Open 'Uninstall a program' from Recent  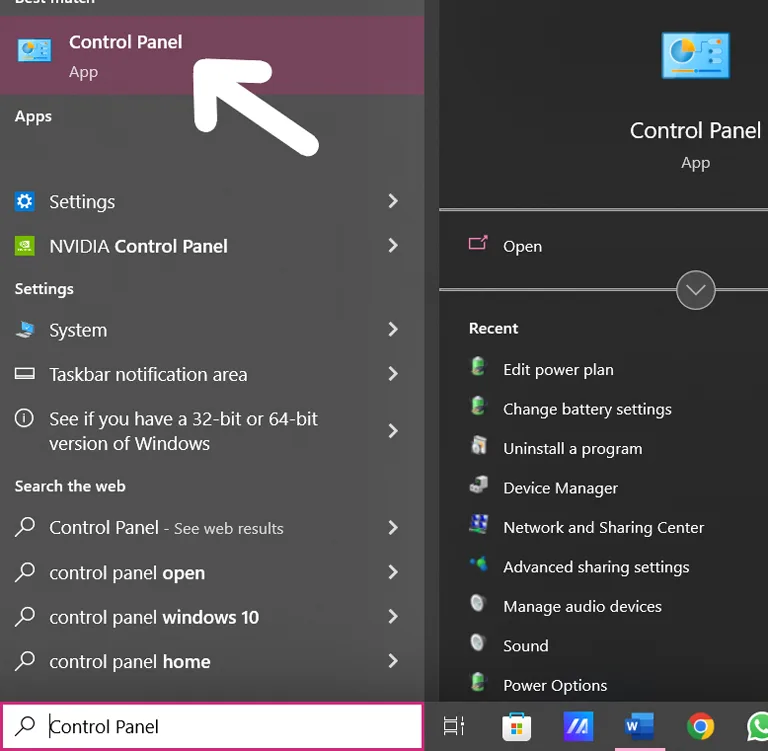tap(573, 449)
